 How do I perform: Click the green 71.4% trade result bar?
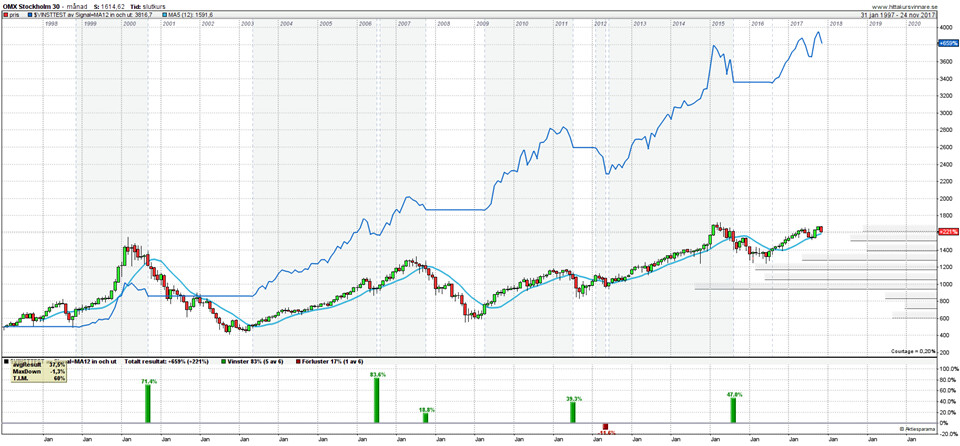click(148, 403)
